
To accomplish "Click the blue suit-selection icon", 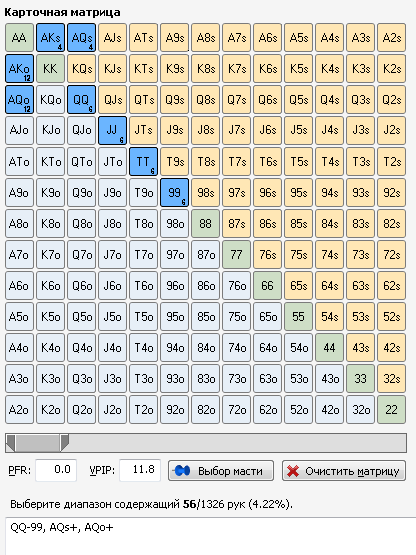I will (x=182, y=471).
